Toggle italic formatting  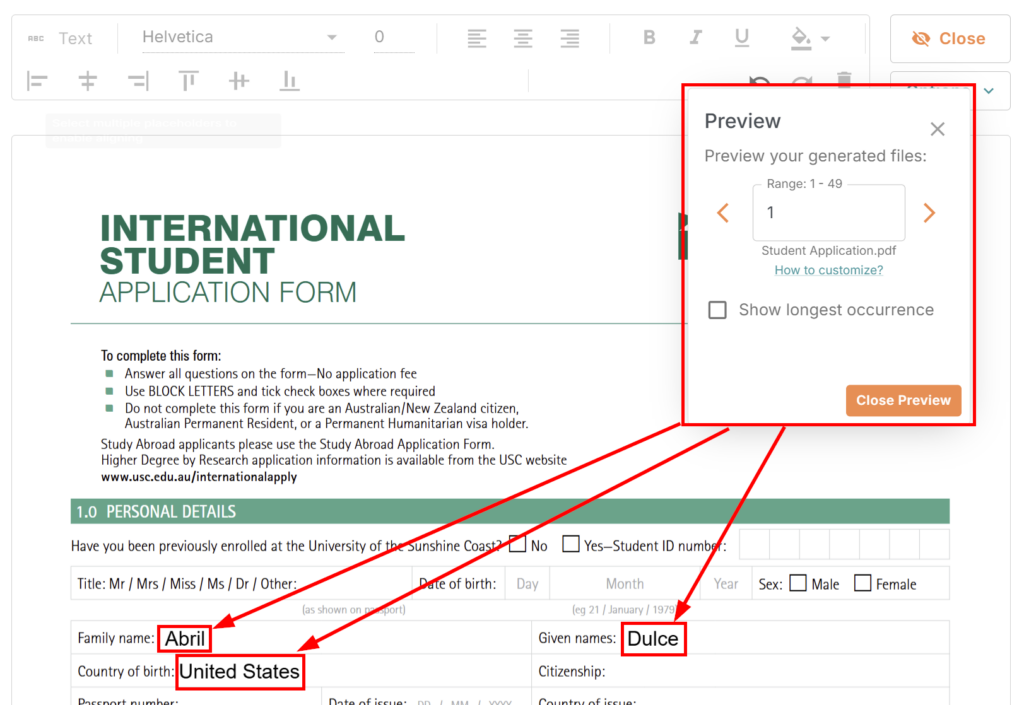696,38
